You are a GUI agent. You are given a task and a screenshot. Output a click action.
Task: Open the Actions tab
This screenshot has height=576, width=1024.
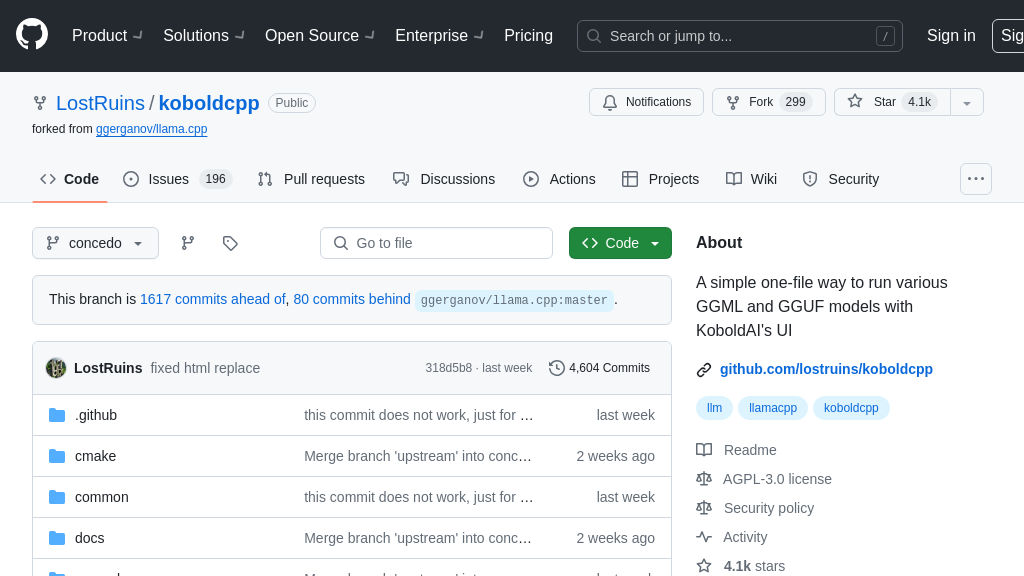[x=559, y=179]
